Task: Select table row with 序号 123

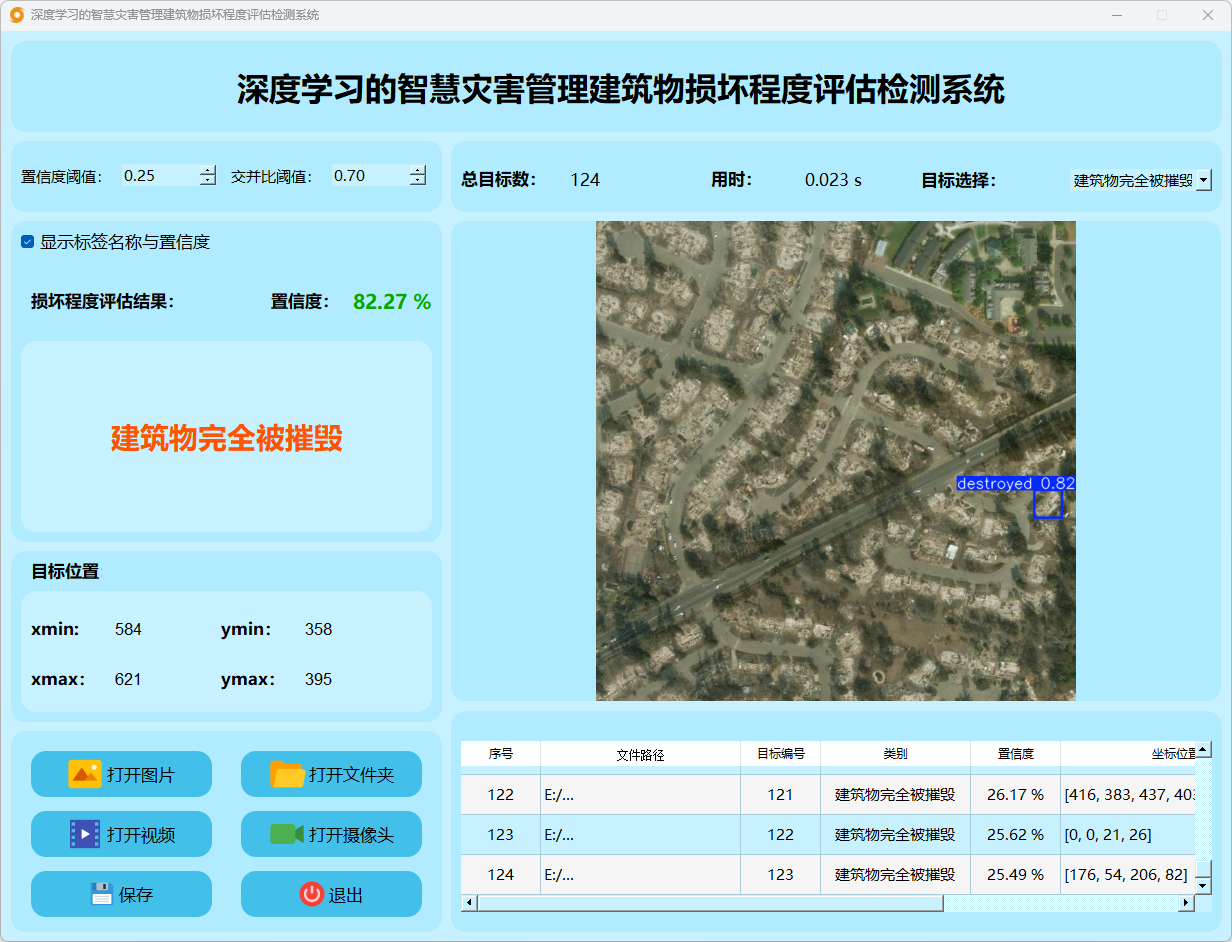Action: tap(500, 834)
